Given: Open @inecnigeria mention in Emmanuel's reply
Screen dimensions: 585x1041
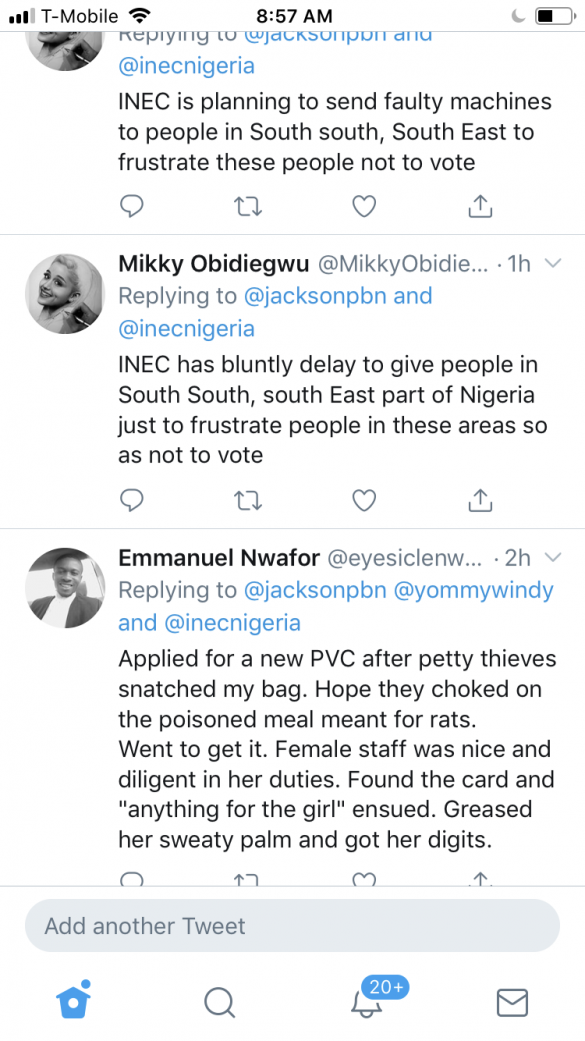Looking at the screenshot, I should coord(232,623).
